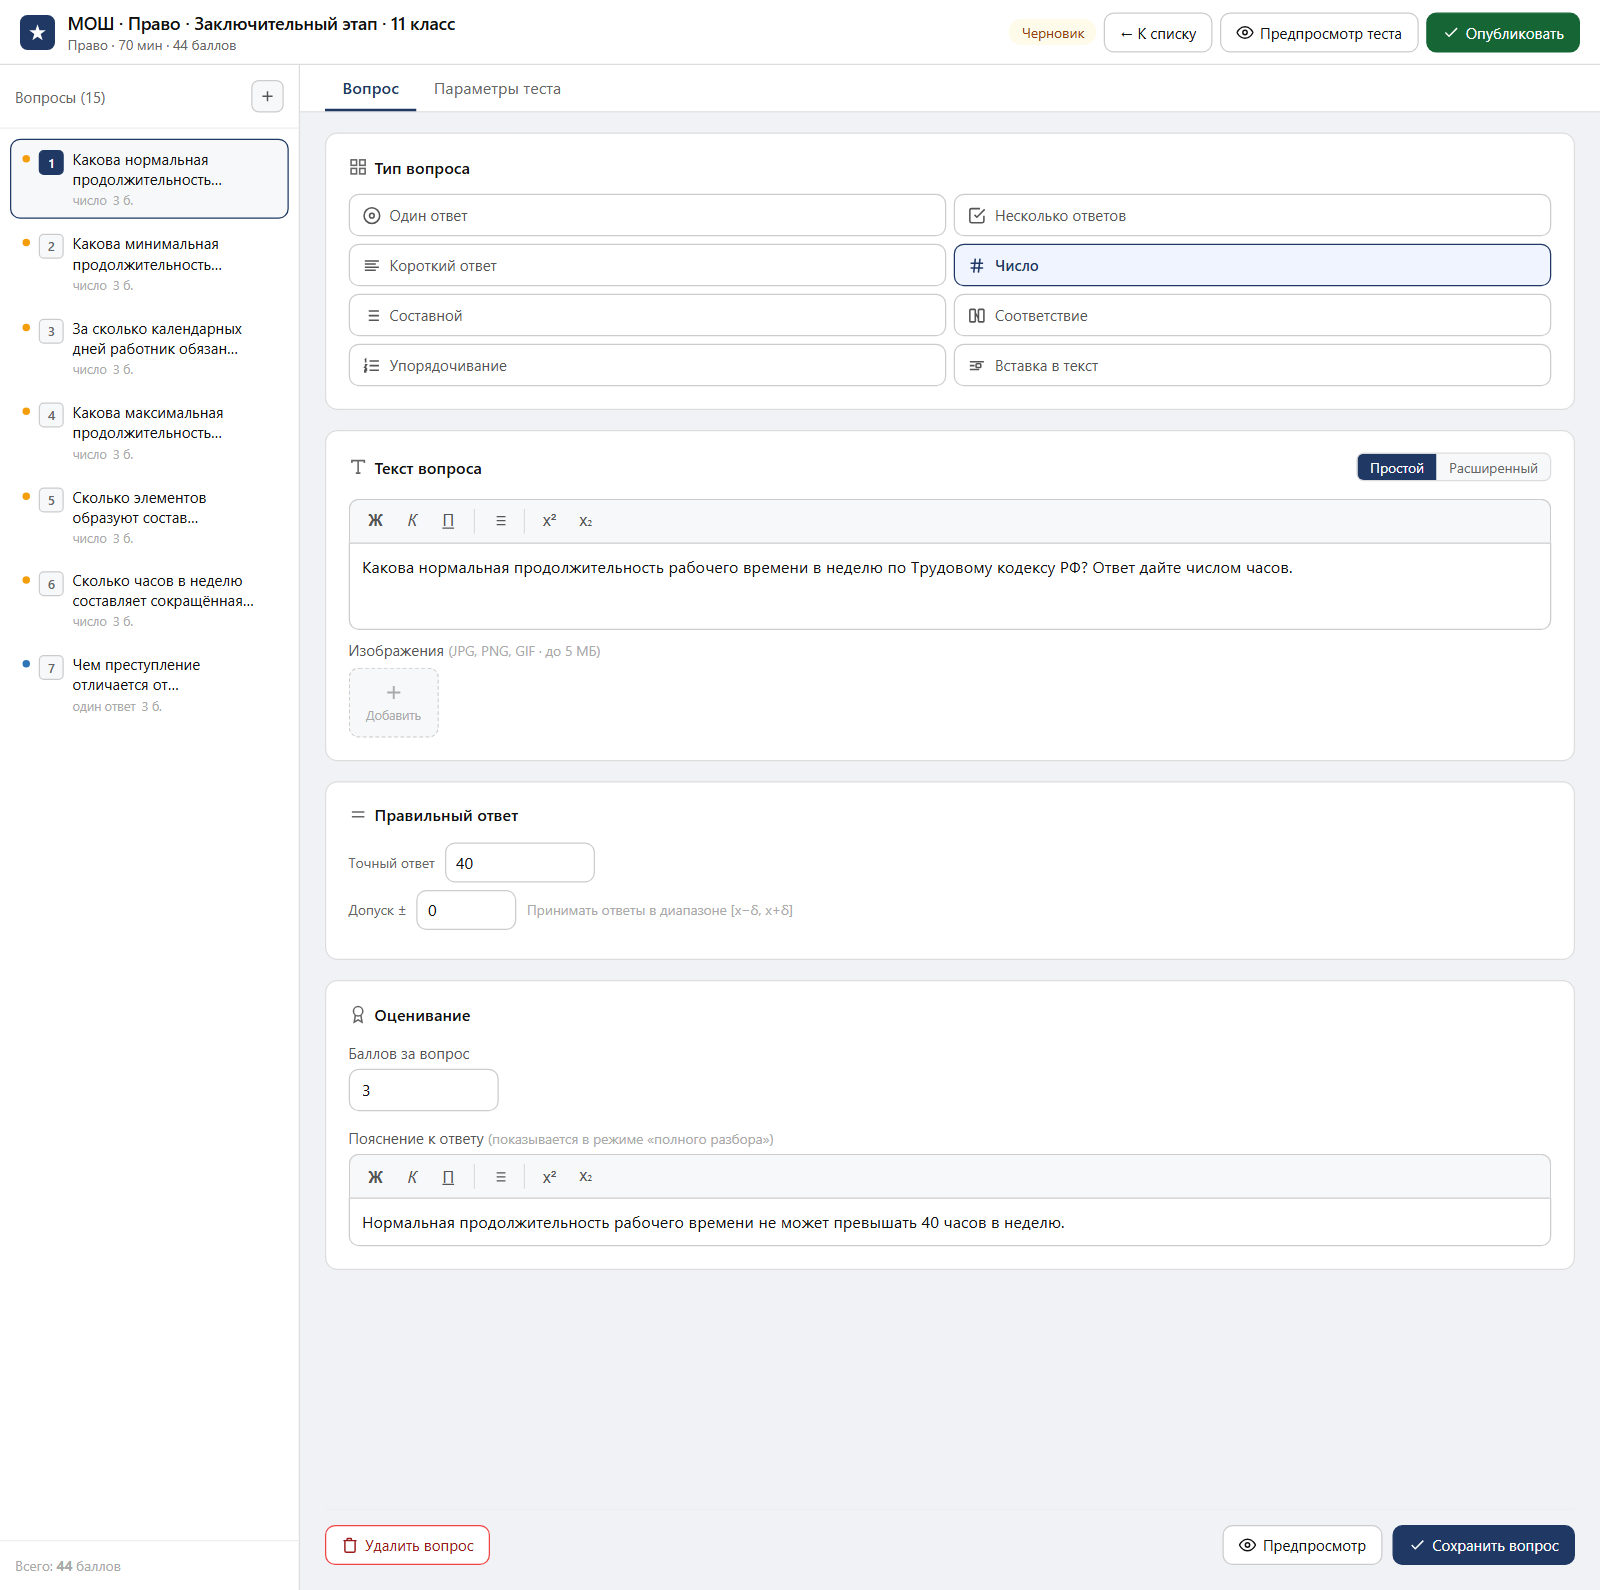Open the 'Параметры теста' tab
Screen dimensions: 1600x1590
click(x=497, y=89)
